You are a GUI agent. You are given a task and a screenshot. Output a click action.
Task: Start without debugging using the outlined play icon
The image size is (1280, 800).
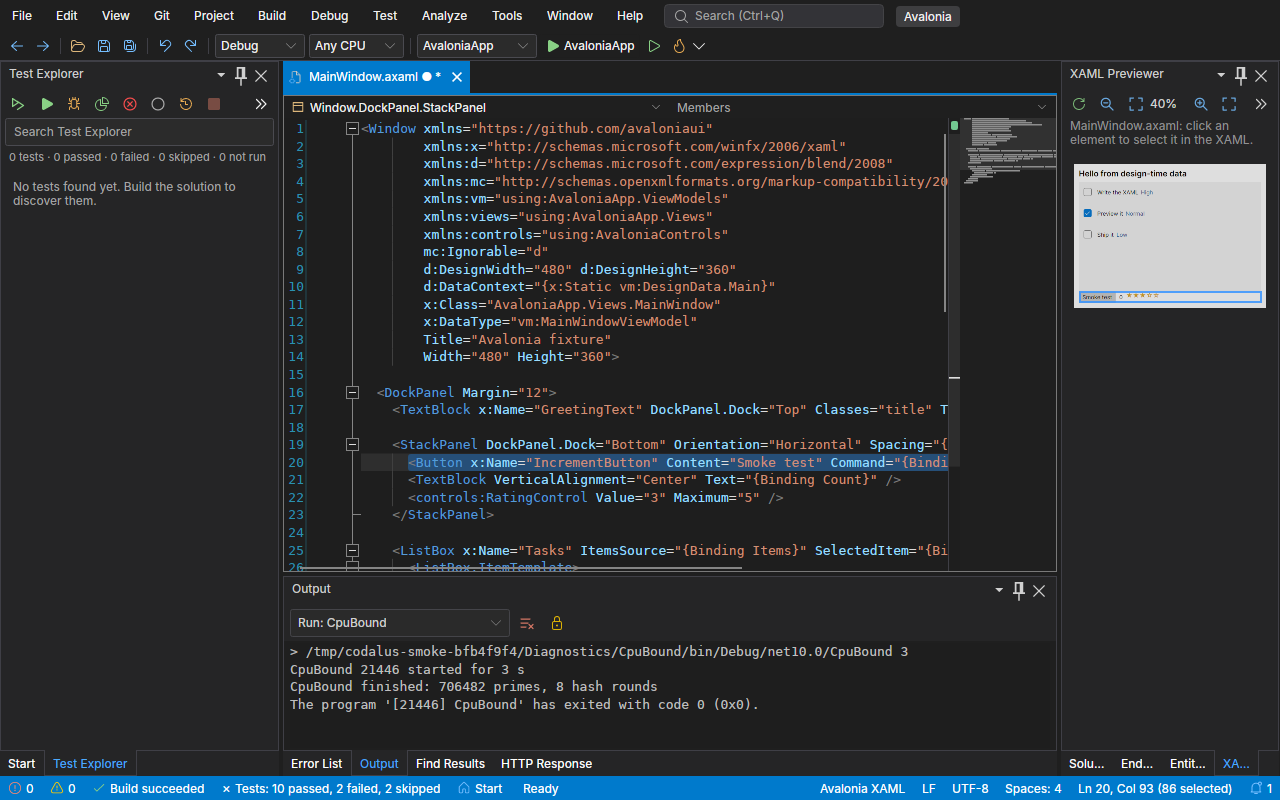(654, 46)
